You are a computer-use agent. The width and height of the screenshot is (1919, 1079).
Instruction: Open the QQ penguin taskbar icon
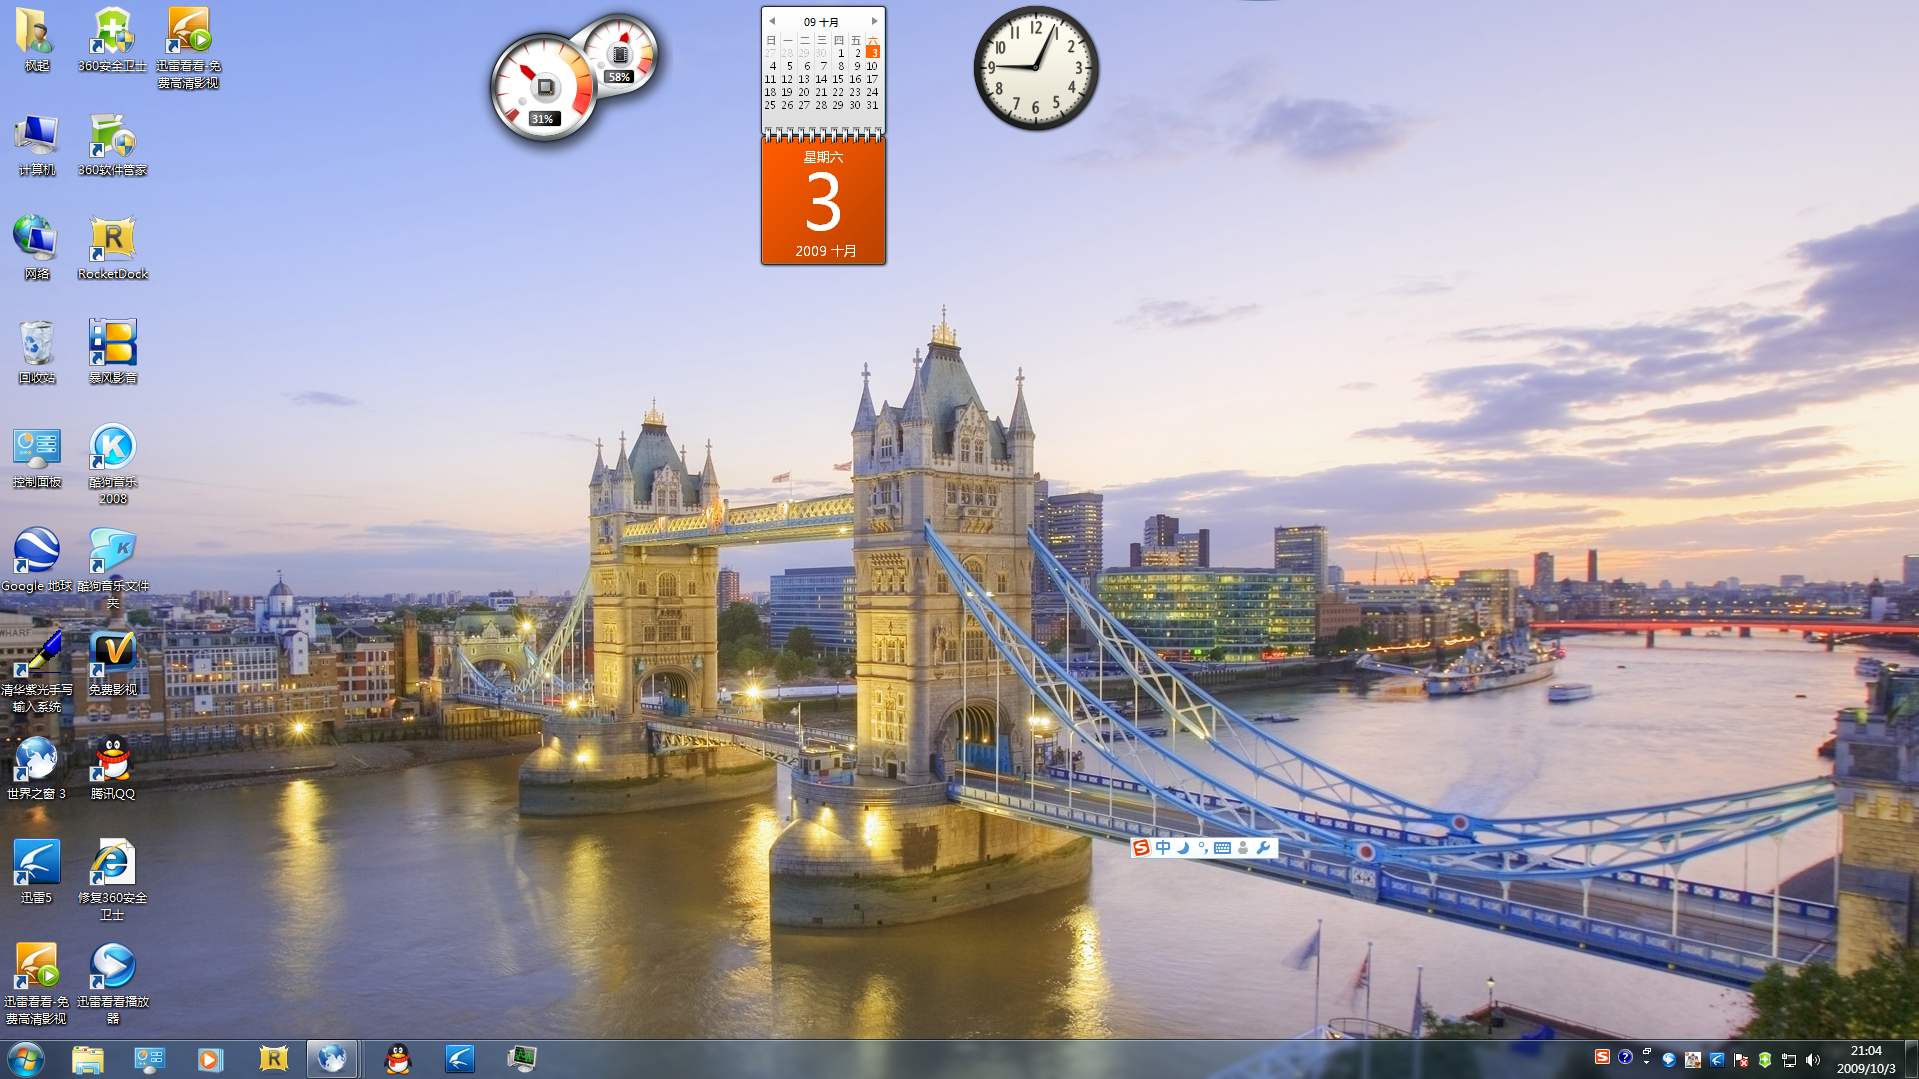(398, 1059)
